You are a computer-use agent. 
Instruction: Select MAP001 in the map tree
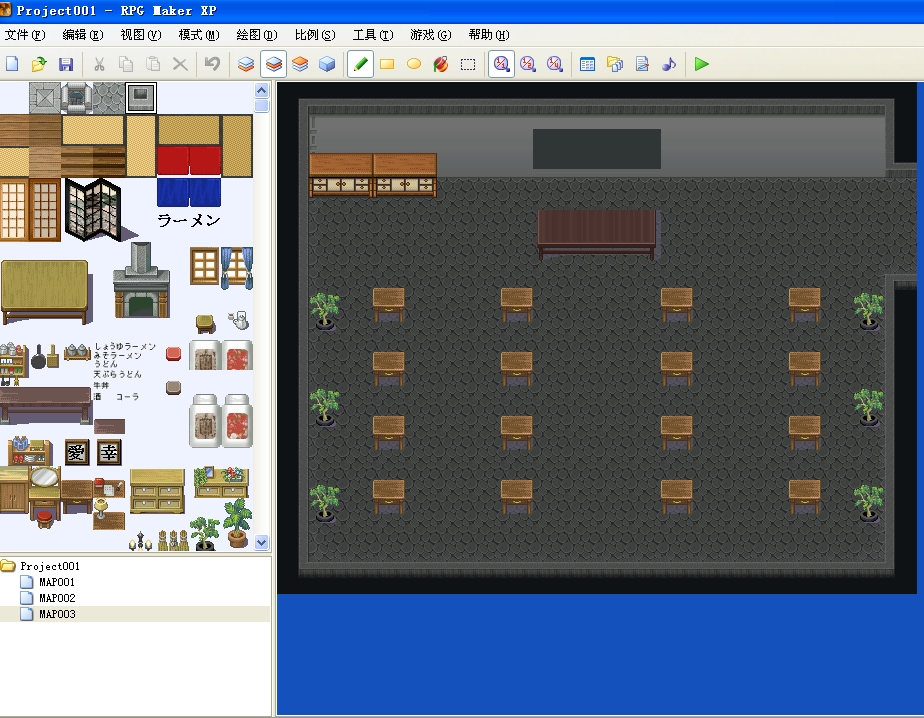[x=57, y=582]
